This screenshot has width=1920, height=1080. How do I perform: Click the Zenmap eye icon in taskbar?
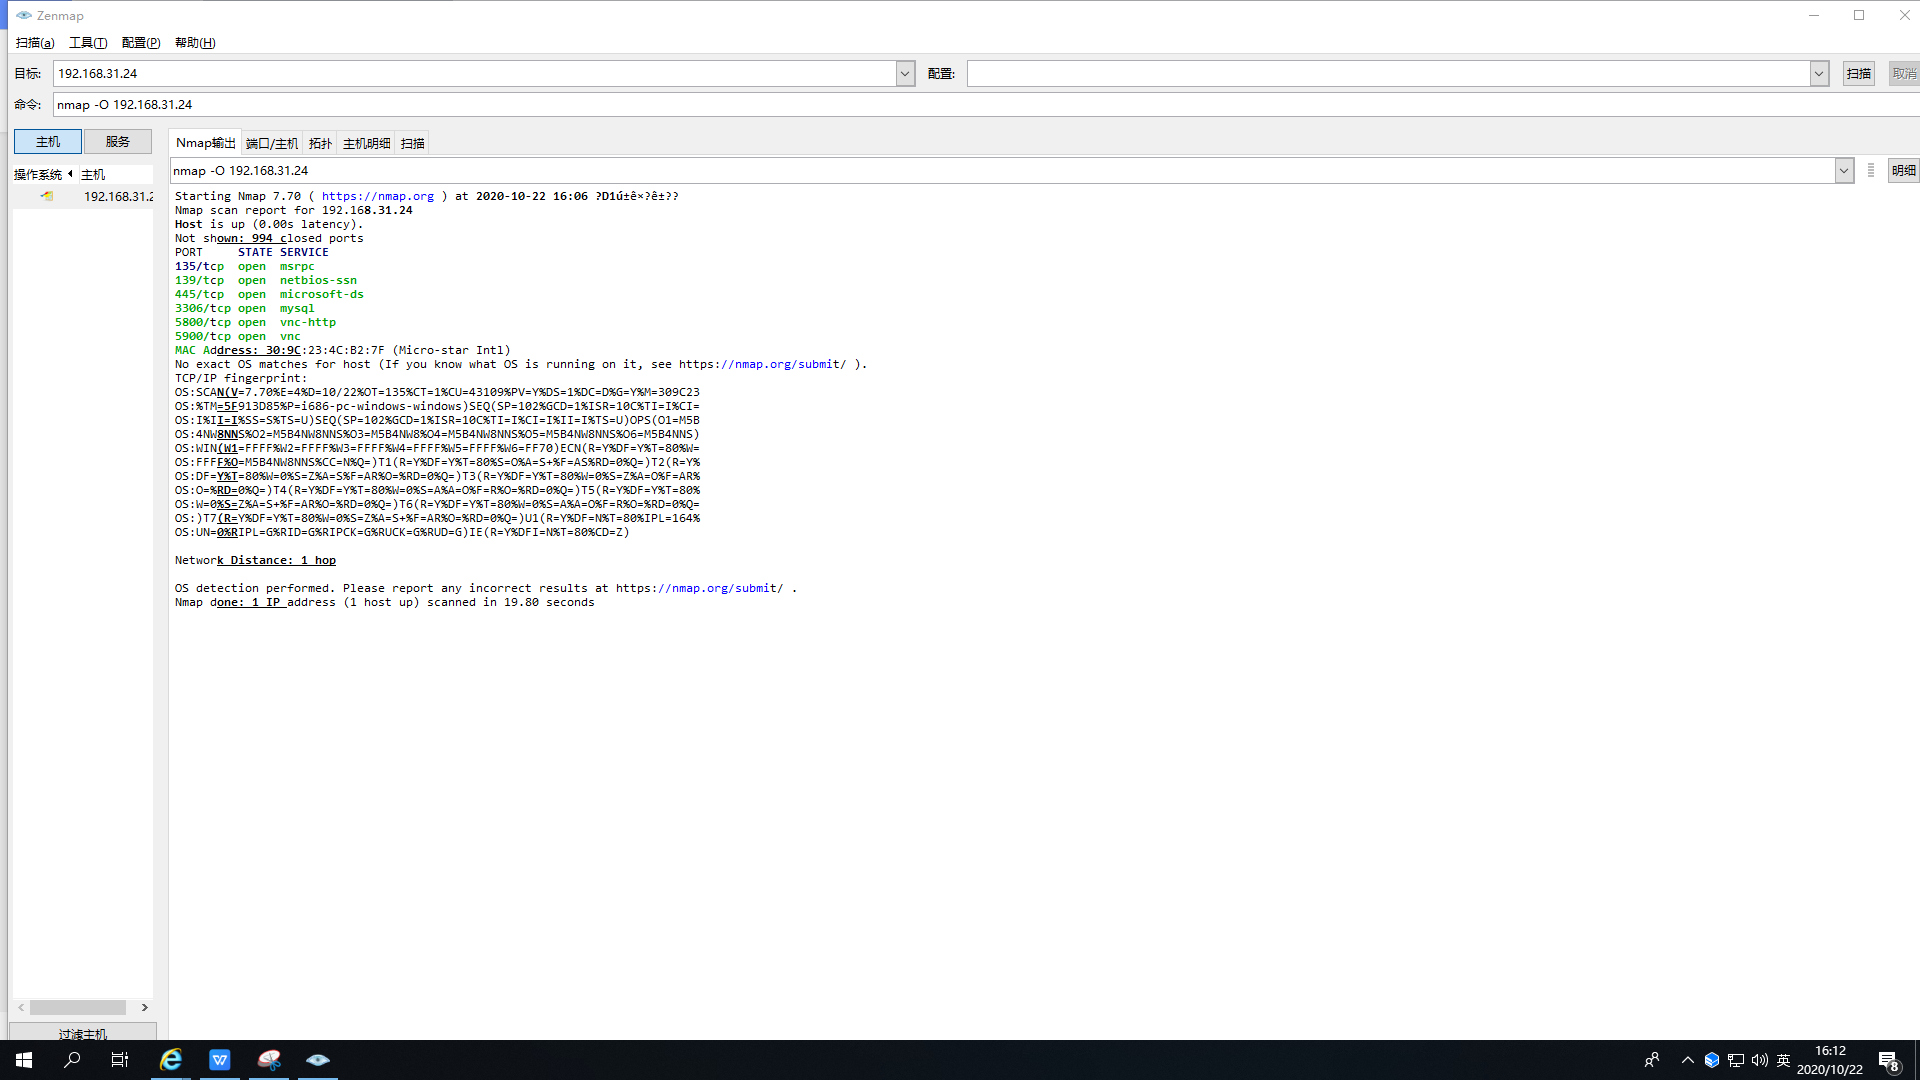[x=318, y=1060]
